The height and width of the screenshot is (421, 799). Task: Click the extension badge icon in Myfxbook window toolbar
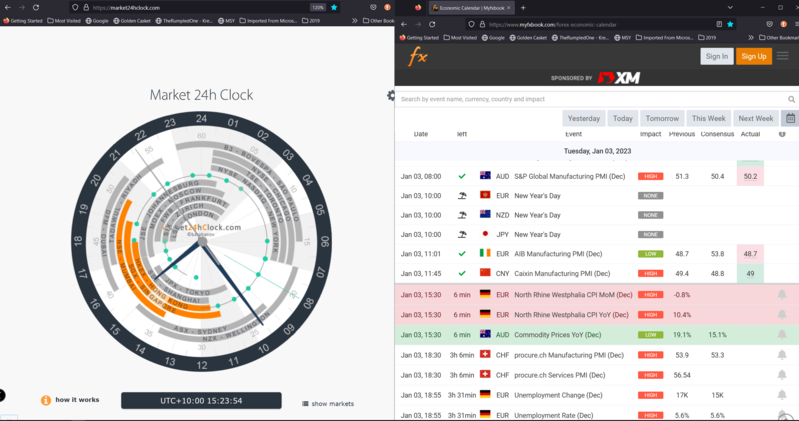[784, 24]
